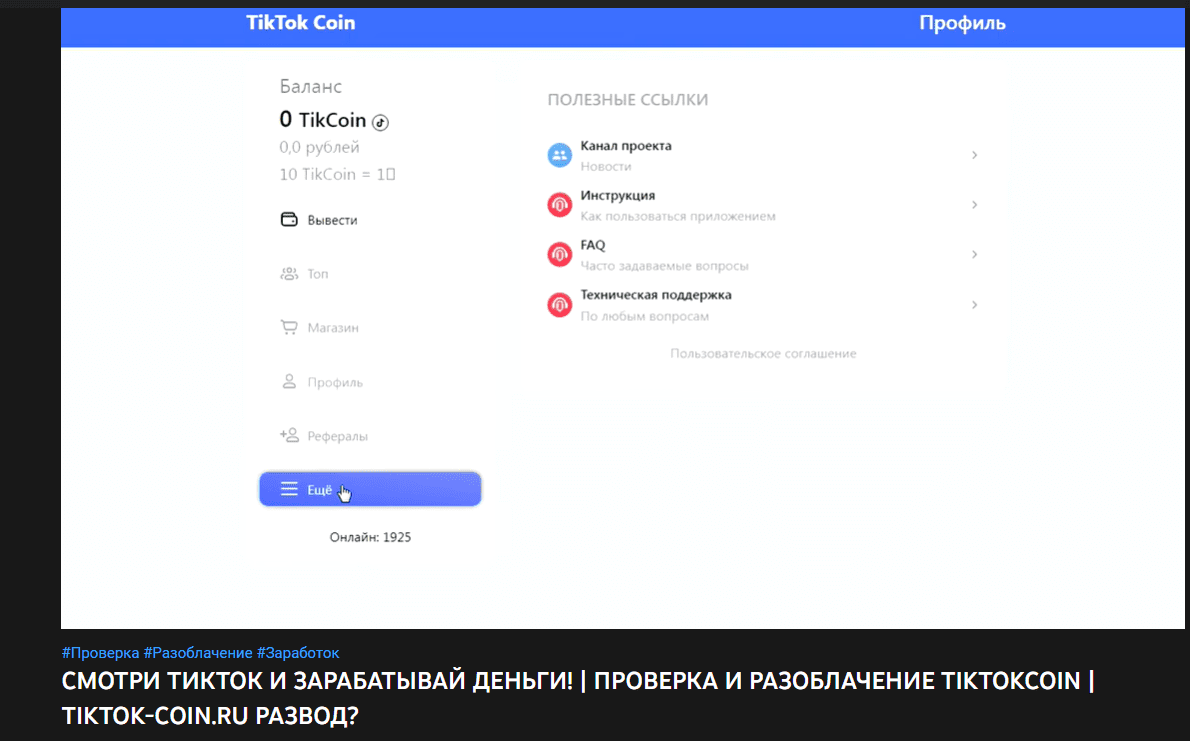
Task: Click the #Разоблачение hashtag
Action: [x=198, y=653]
